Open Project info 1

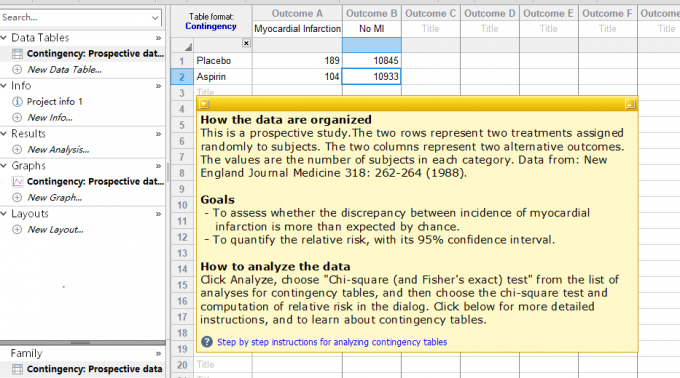(x=55, y=102)
